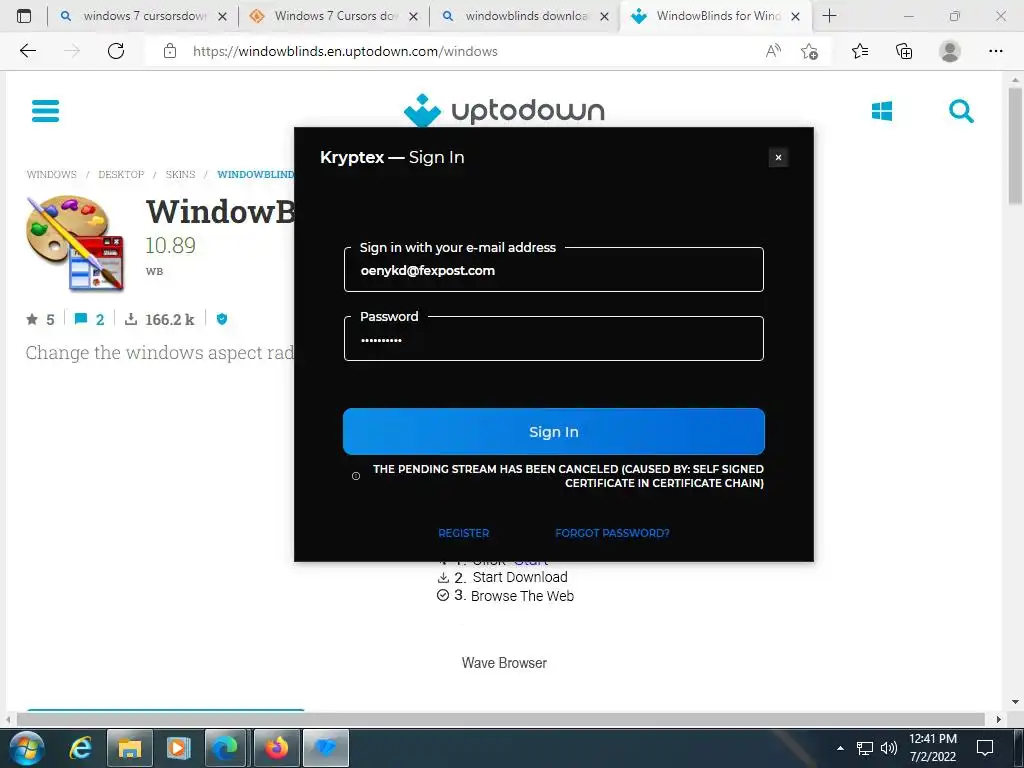The image size is (1024, 768).
Task: Click the Uptodown logo
Action: [504, 110]
